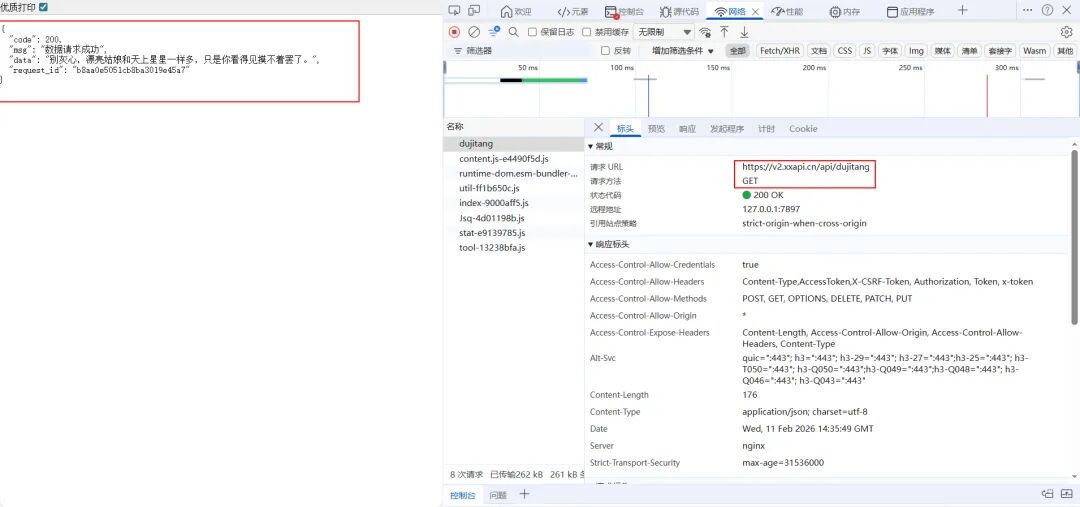Screen dimensions: 1080x507
Task: Open network settings gear icon
Action: tap(1066, 32)
